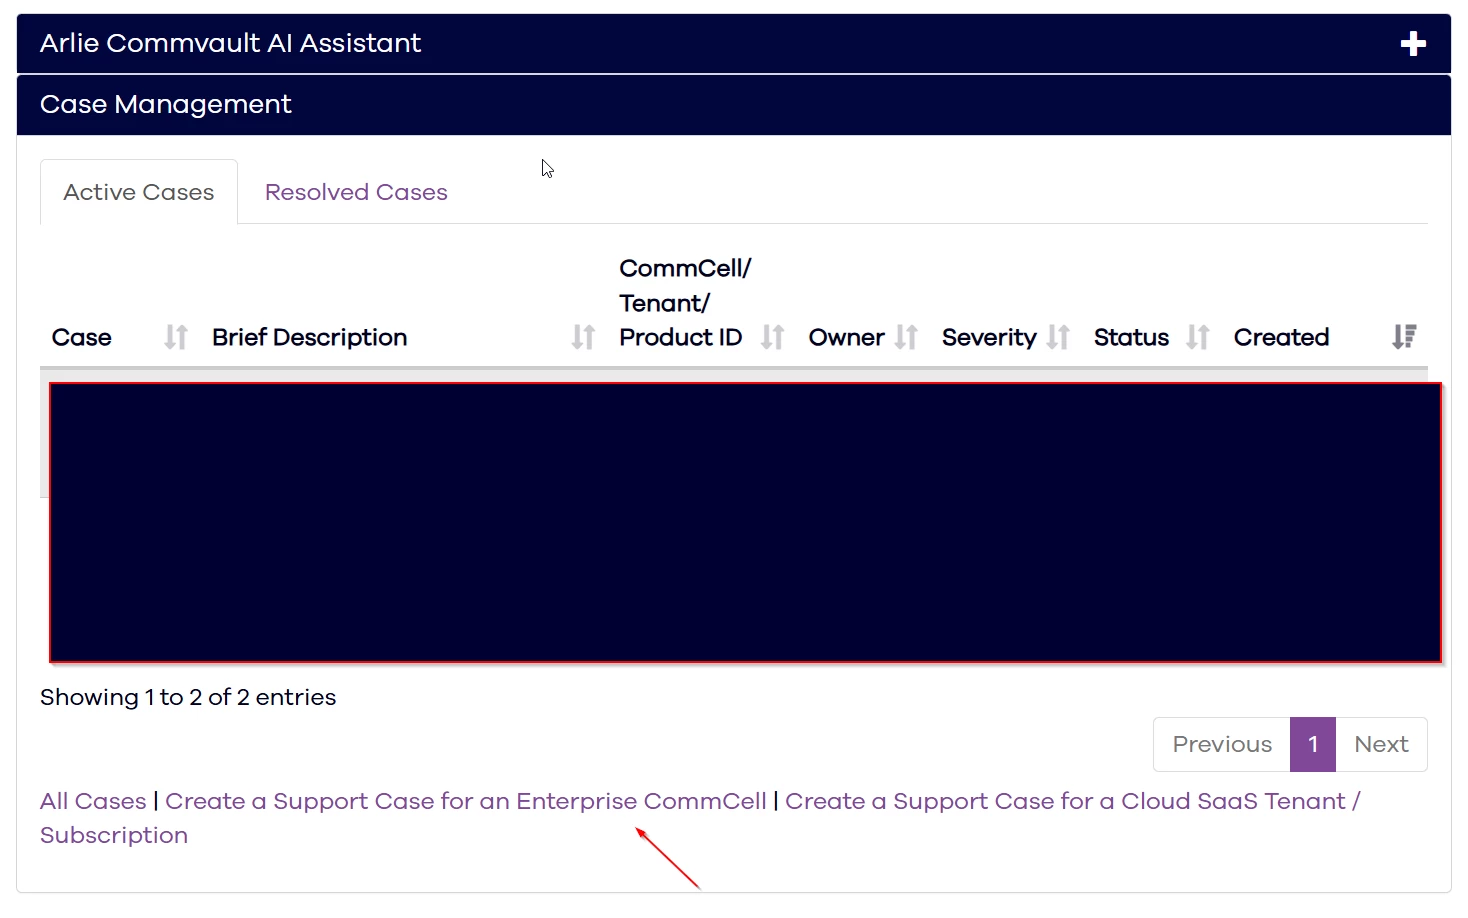Click the 'Showing 1 to 2 of 2 entries' text
Image resolution: width=1468 pixels, height=918 pixels.
coord(188,697)
